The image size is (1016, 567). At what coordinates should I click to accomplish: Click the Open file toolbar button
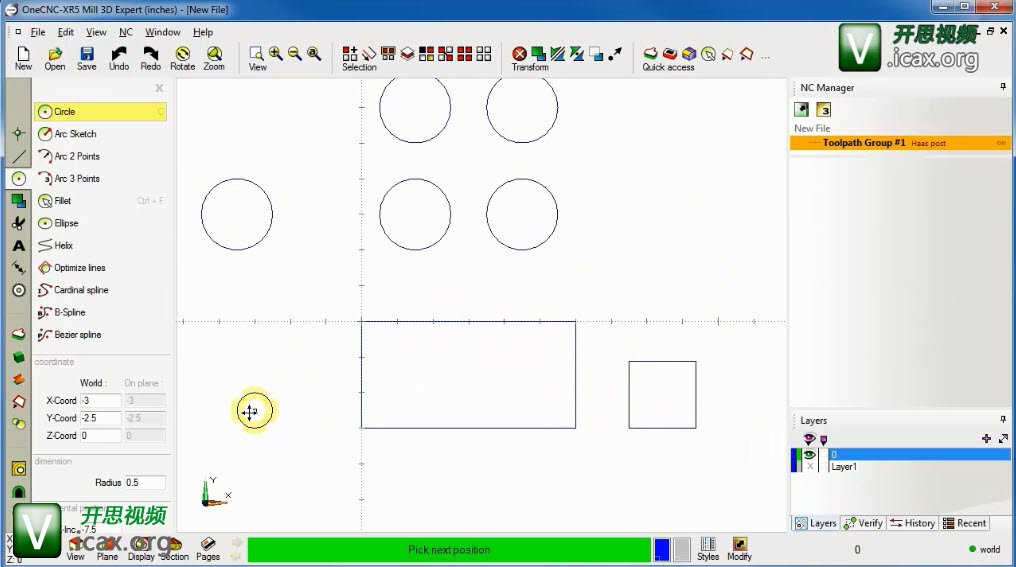pos(55,58)
